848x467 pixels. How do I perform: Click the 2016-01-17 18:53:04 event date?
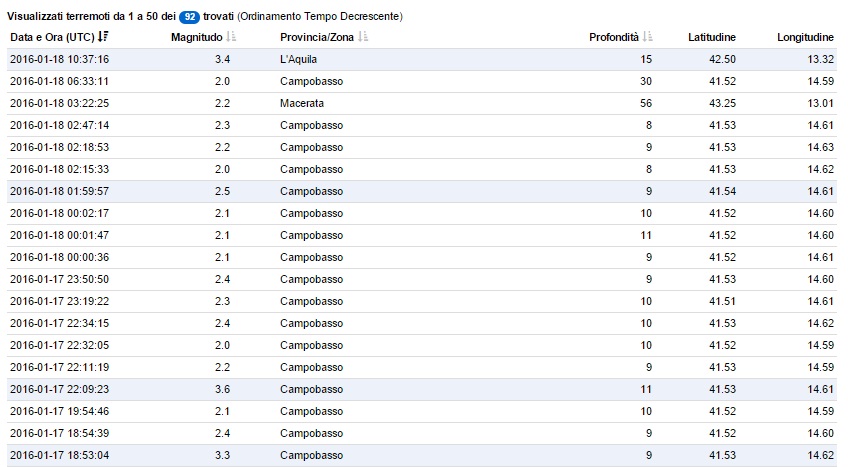coord(60,455)
